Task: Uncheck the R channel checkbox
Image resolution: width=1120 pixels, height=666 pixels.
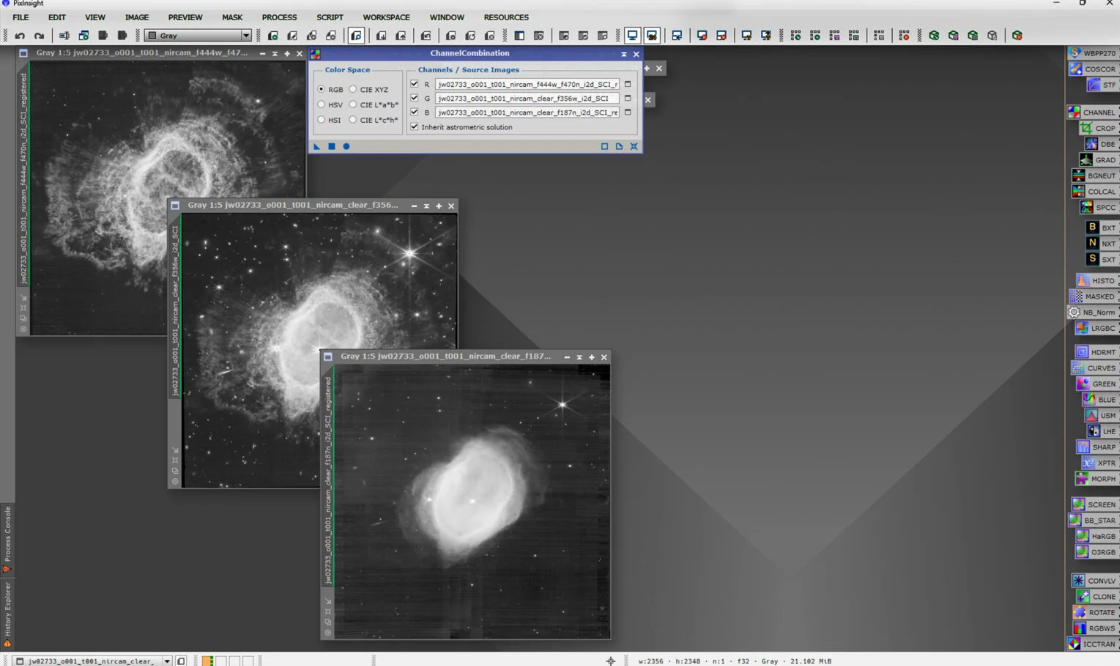Action: (x=415, y=85)
